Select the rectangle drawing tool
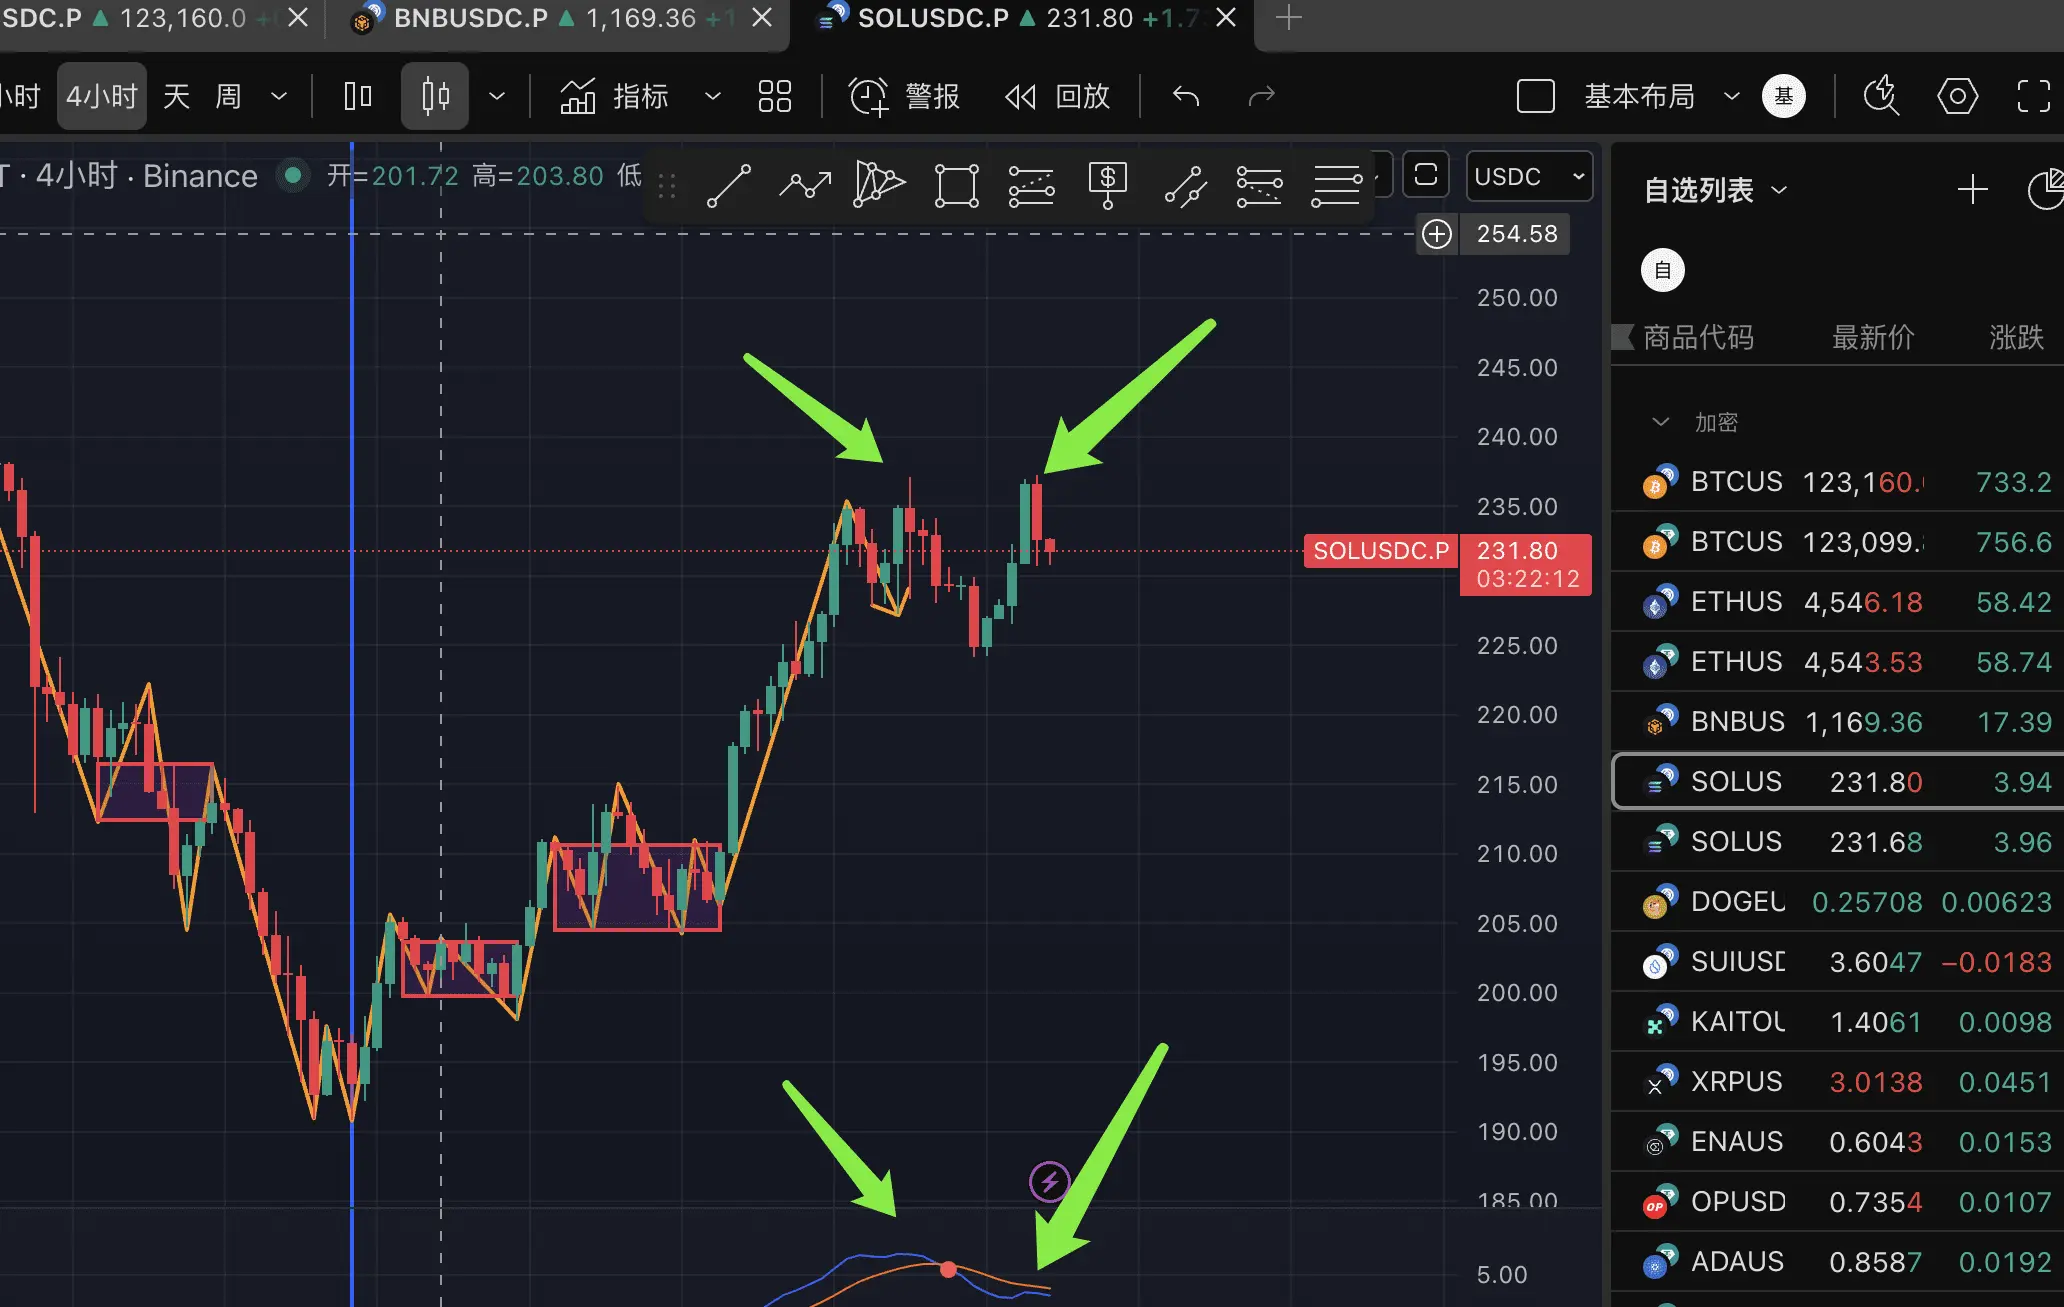The image size is (2064, 1307). click(x=956, y=186)
